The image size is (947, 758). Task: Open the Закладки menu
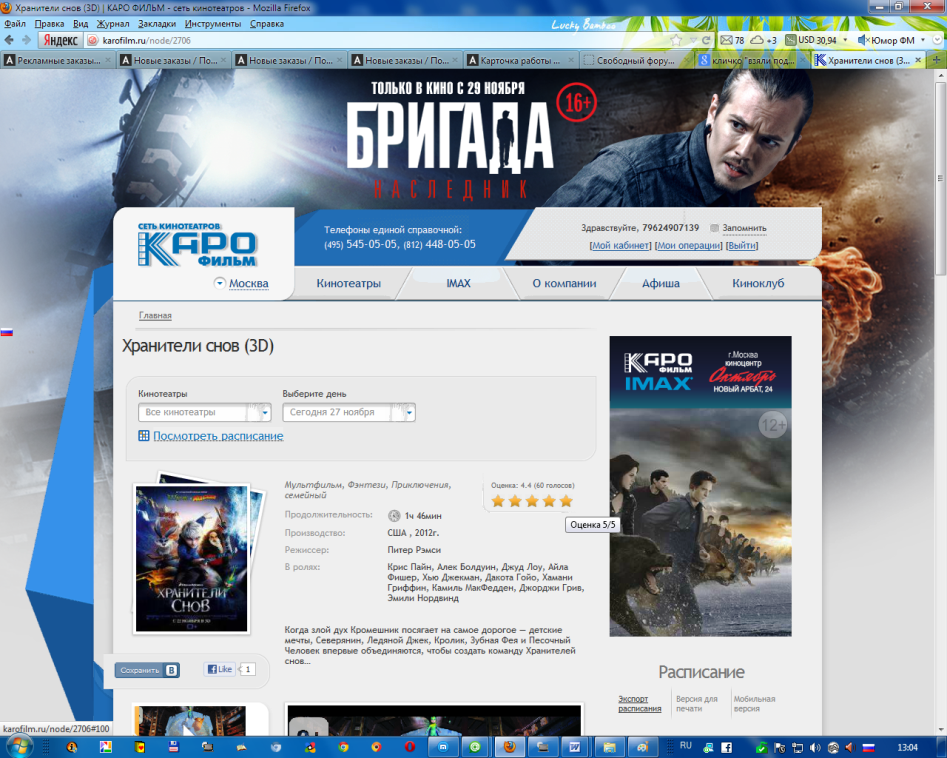coord(157,24)
